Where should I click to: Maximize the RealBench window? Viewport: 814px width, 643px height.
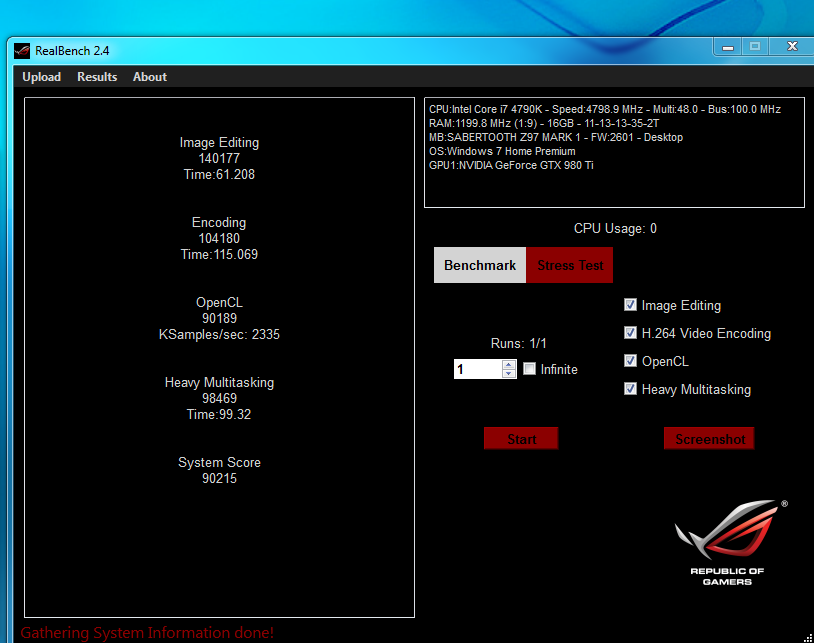point(755,47)
